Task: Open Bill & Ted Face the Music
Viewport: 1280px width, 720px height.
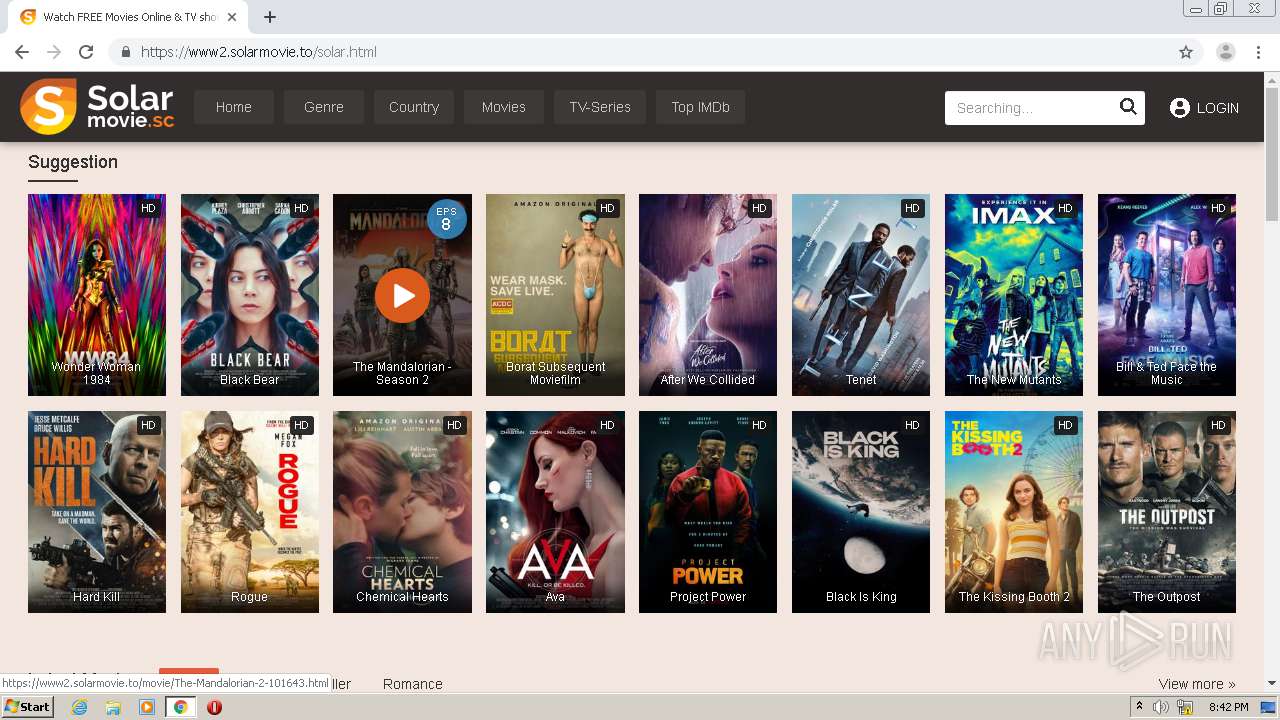Action: pyautogui.click(x=1167, y=295)
